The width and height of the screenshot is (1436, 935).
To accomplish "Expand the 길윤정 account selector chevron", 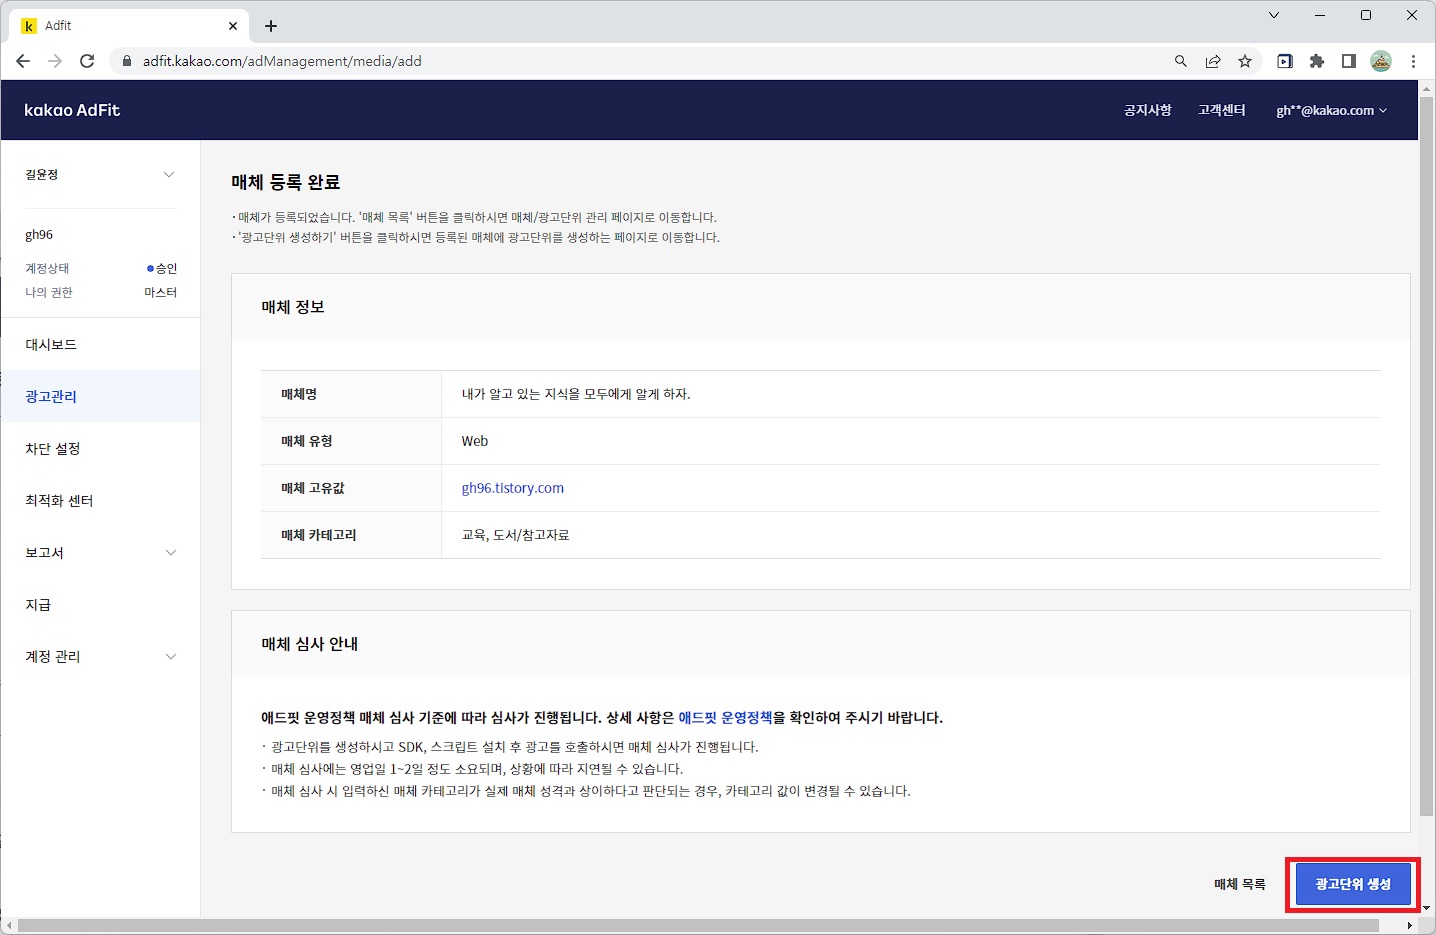I will 169,175.
